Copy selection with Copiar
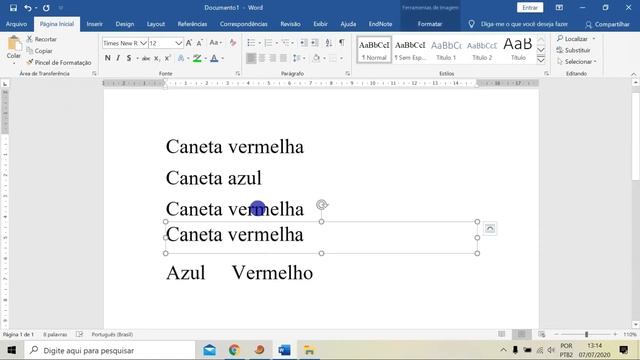Image resolution: width=640 pixels, height=360 pixels. [x=40, y=51]
